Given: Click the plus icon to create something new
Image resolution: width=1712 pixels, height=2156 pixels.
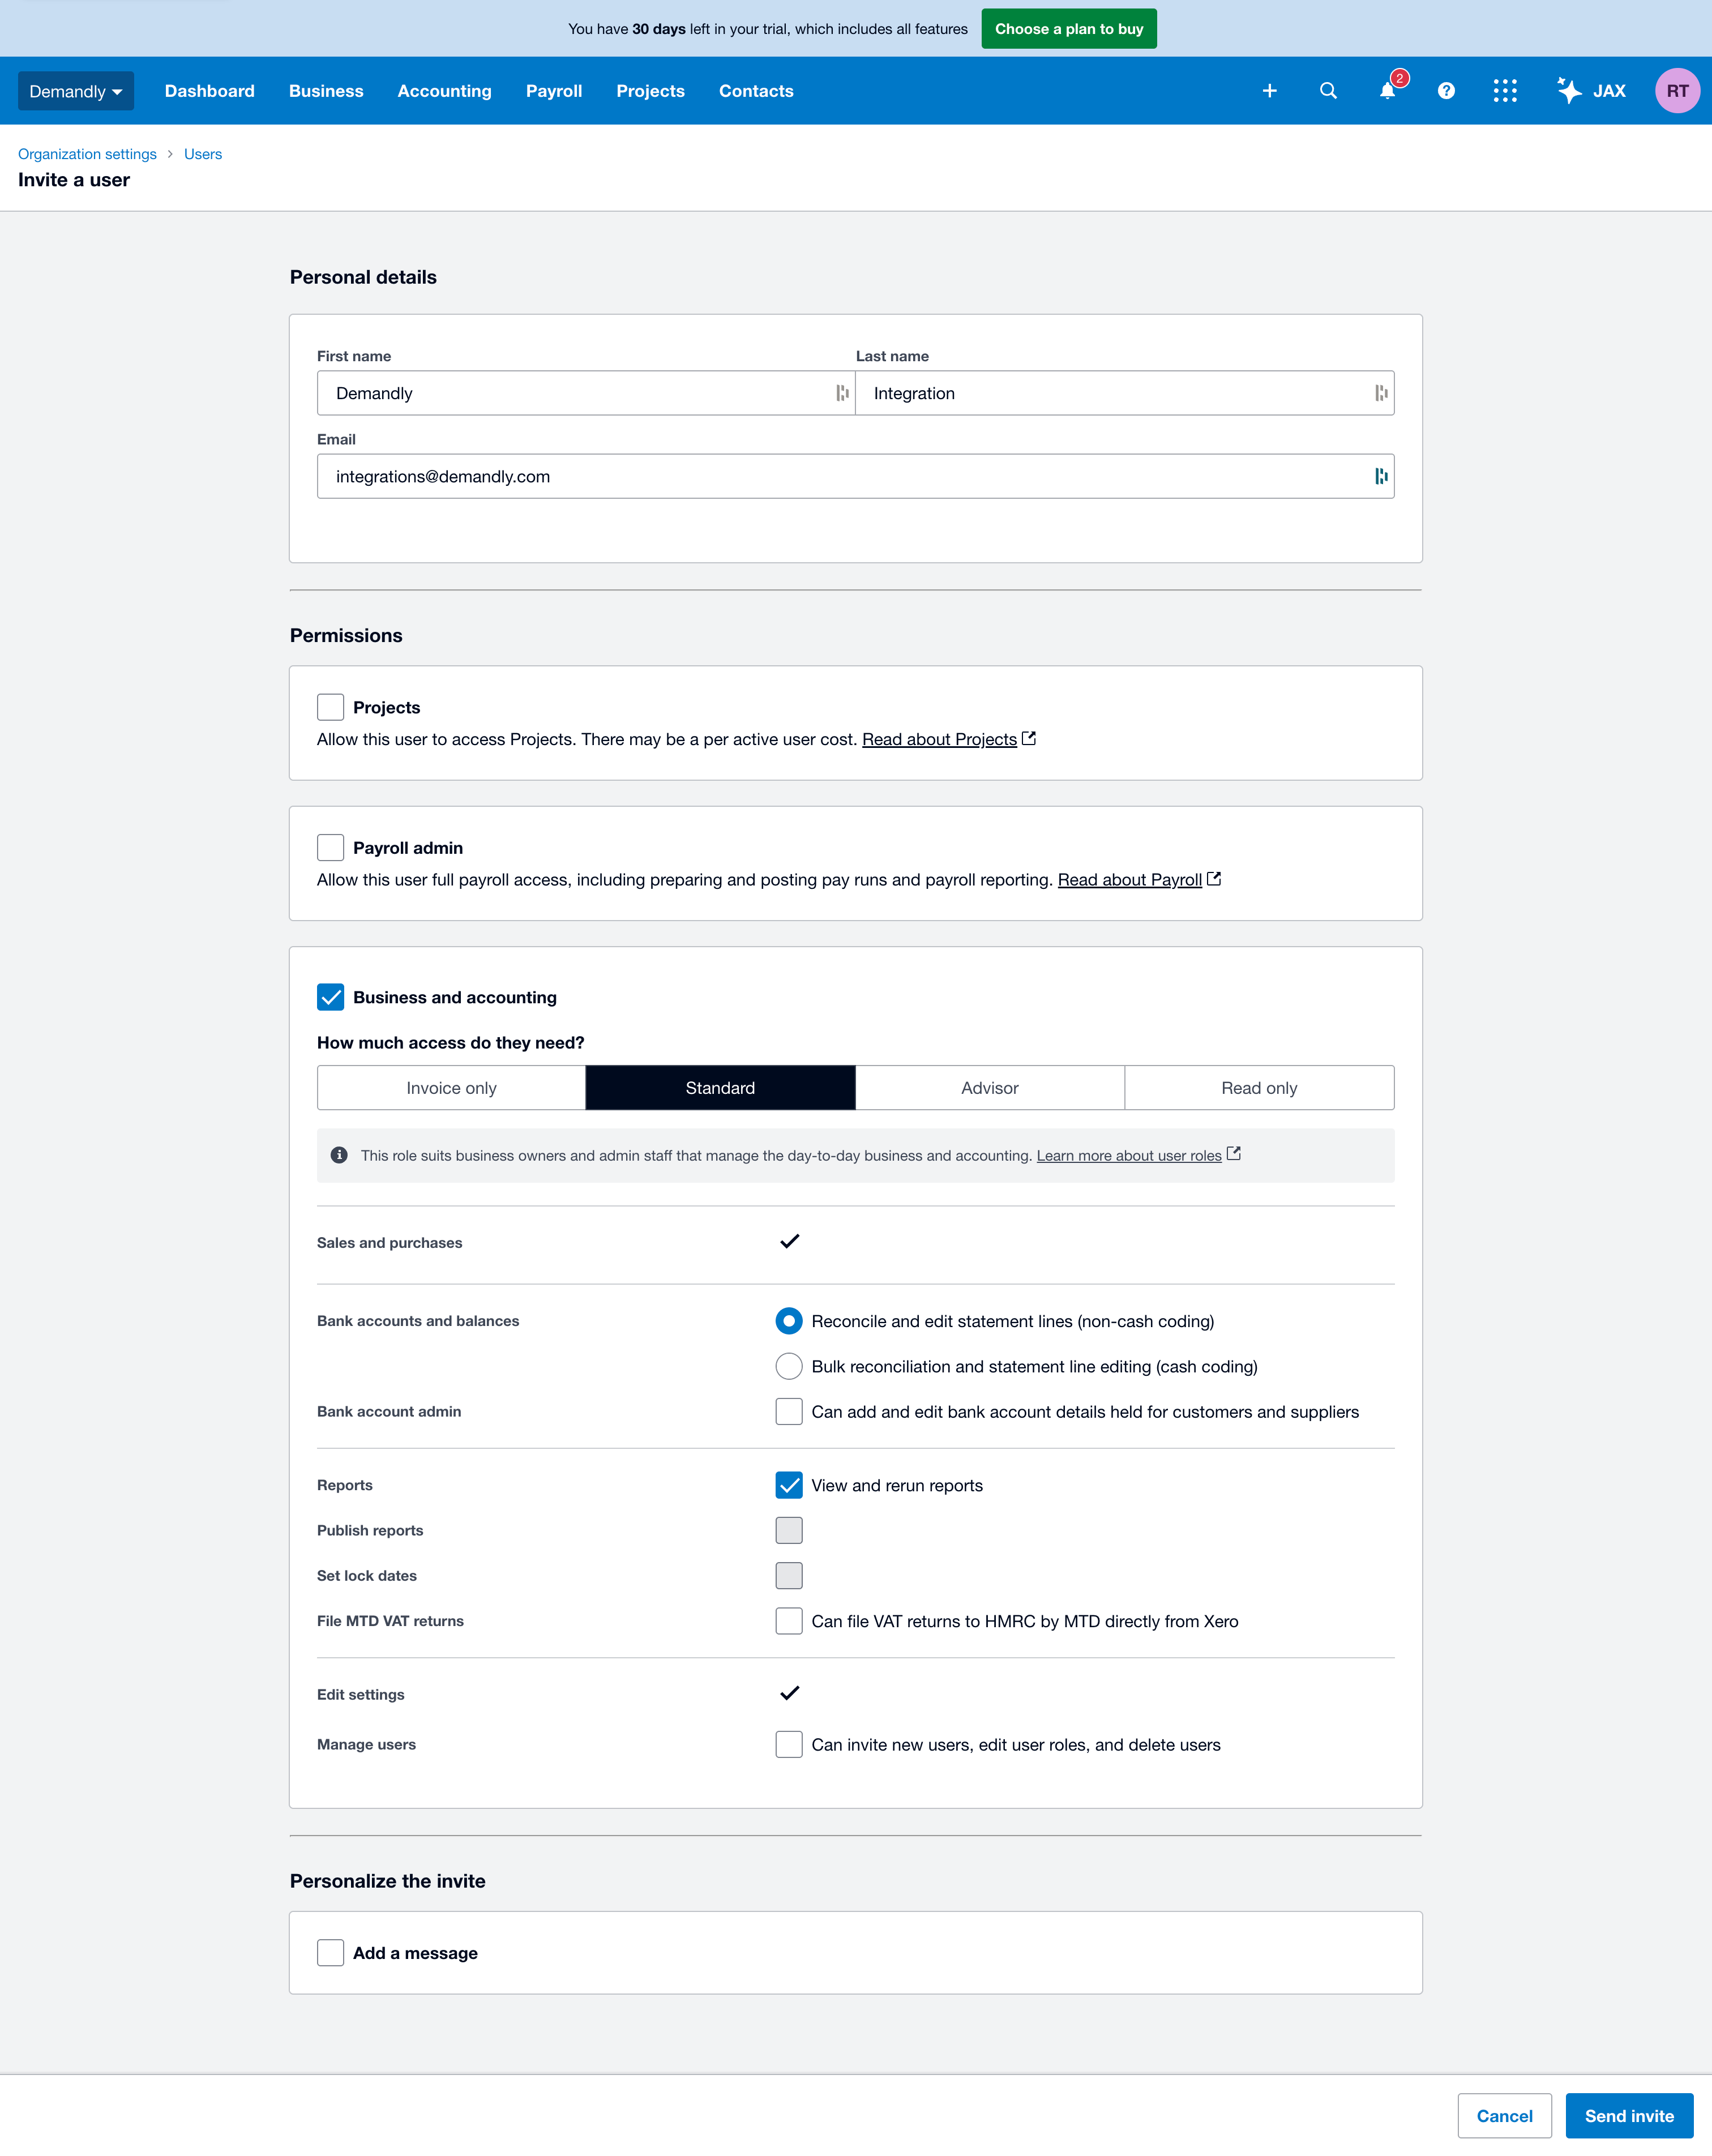Looking at the screenshot, I should (x=1269, y=90).
